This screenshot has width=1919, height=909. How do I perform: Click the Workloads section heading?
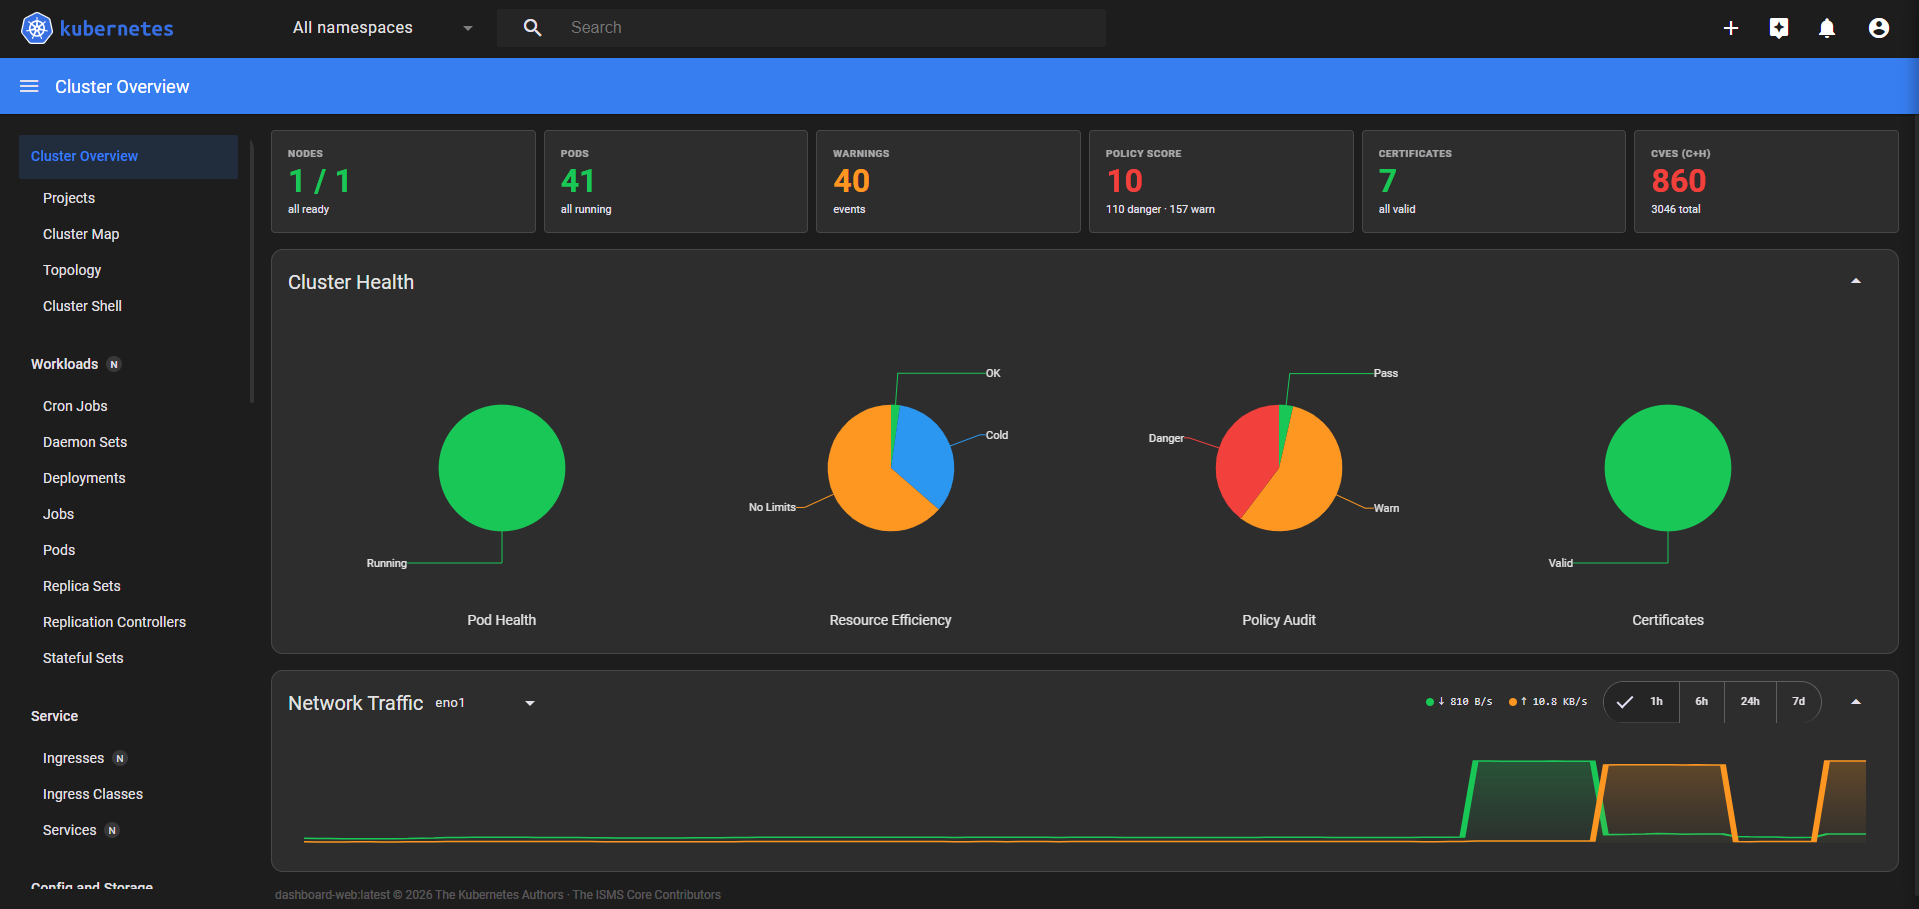point(64,364)
